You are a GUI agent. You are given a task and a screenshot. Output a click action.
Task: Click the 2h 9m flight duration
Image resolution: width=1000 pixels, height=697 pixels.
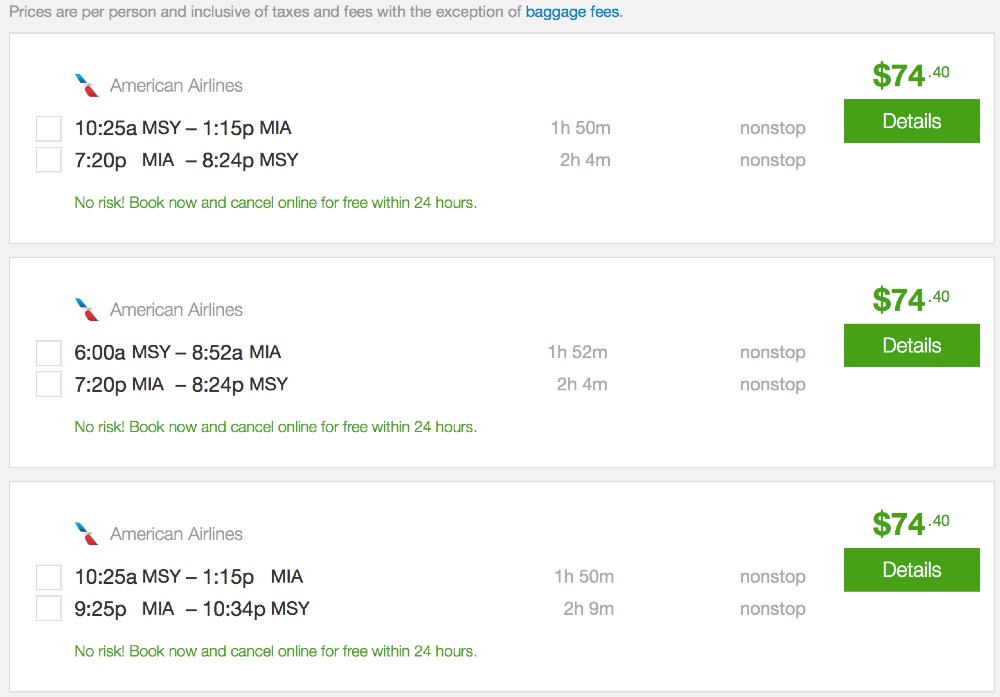coord(588,608)
